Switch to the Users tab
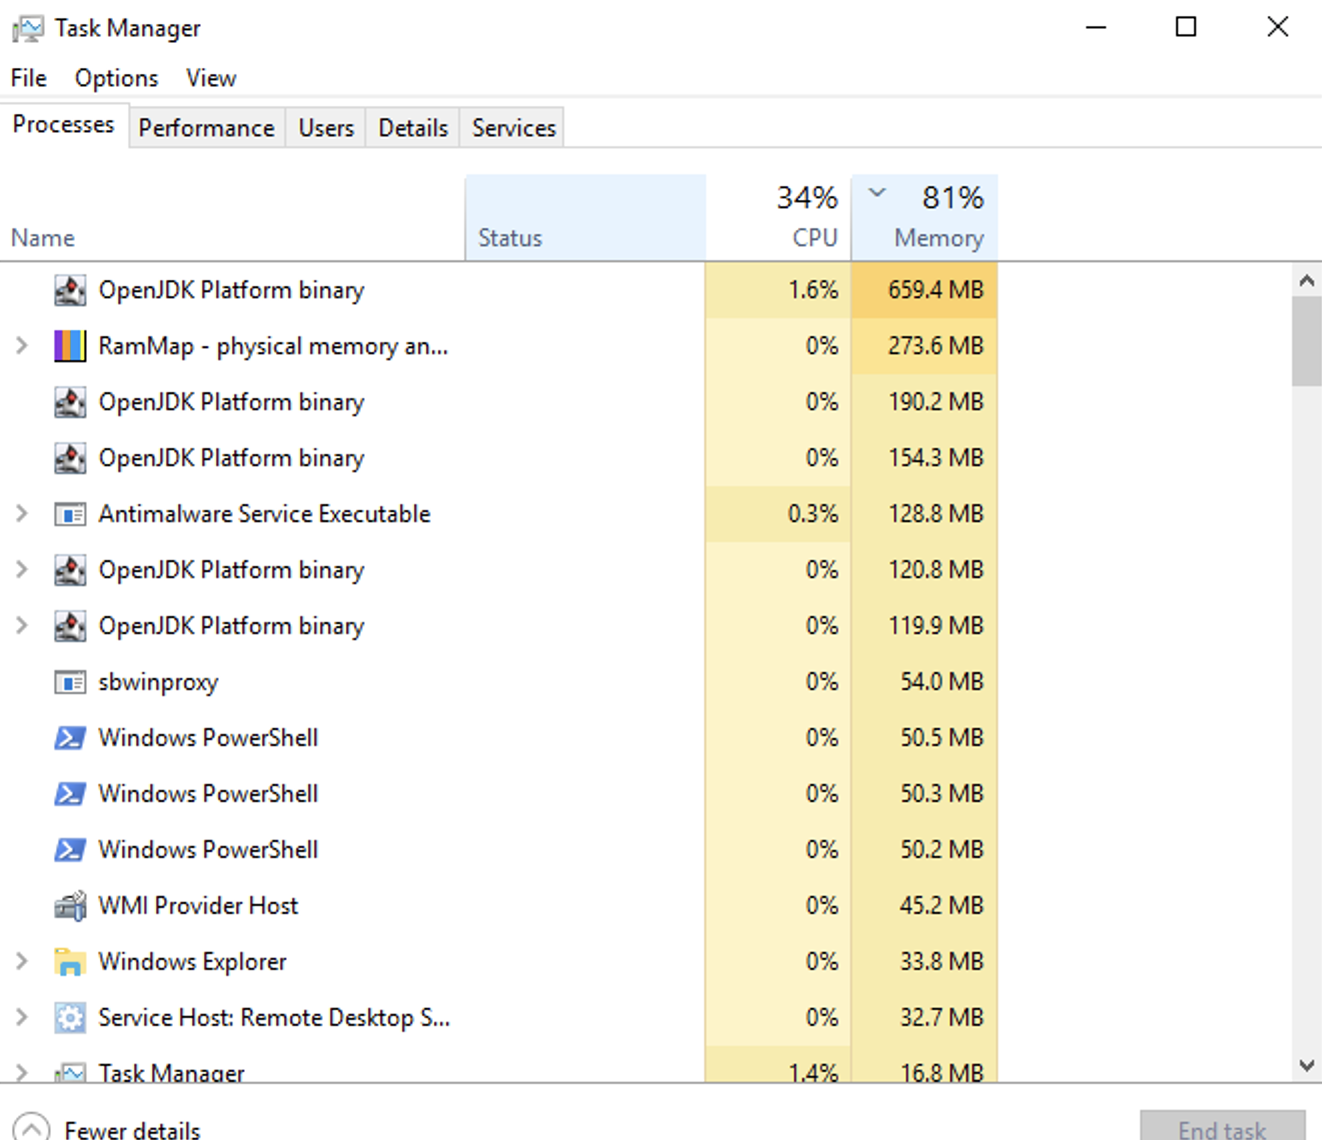This screenshot has width=1322, height=1140. (x=326, y=128)
